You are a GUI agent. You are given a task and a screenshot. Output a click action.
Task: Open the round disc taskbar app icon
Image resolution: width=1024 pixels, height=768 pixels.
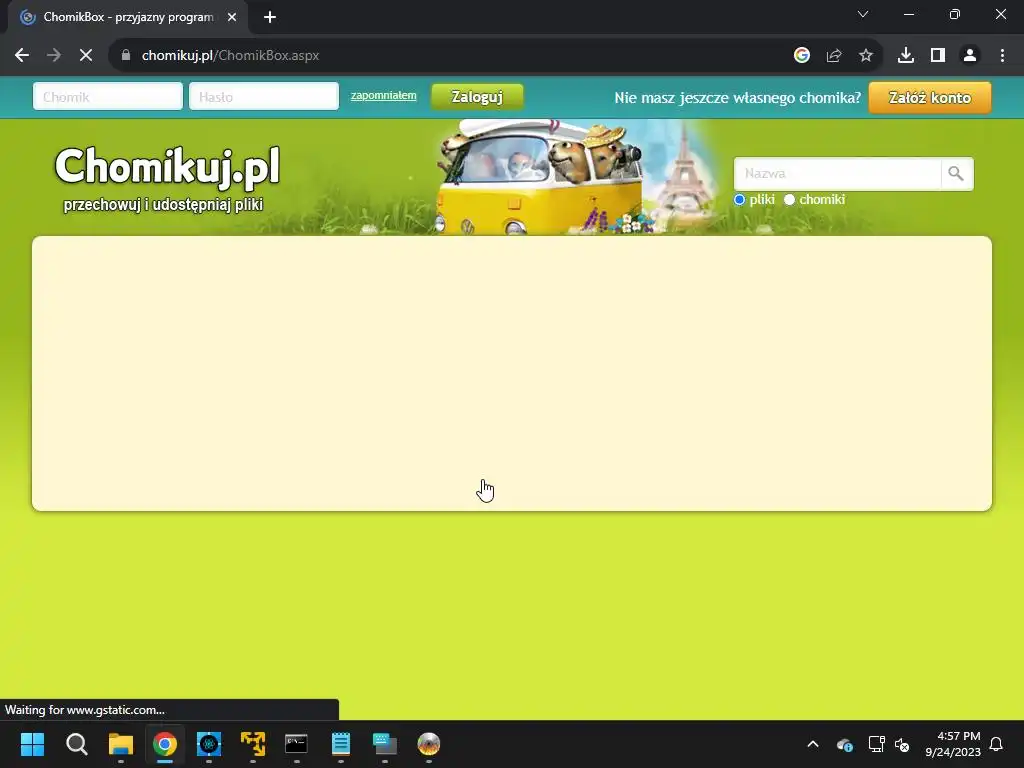(428, 744)
